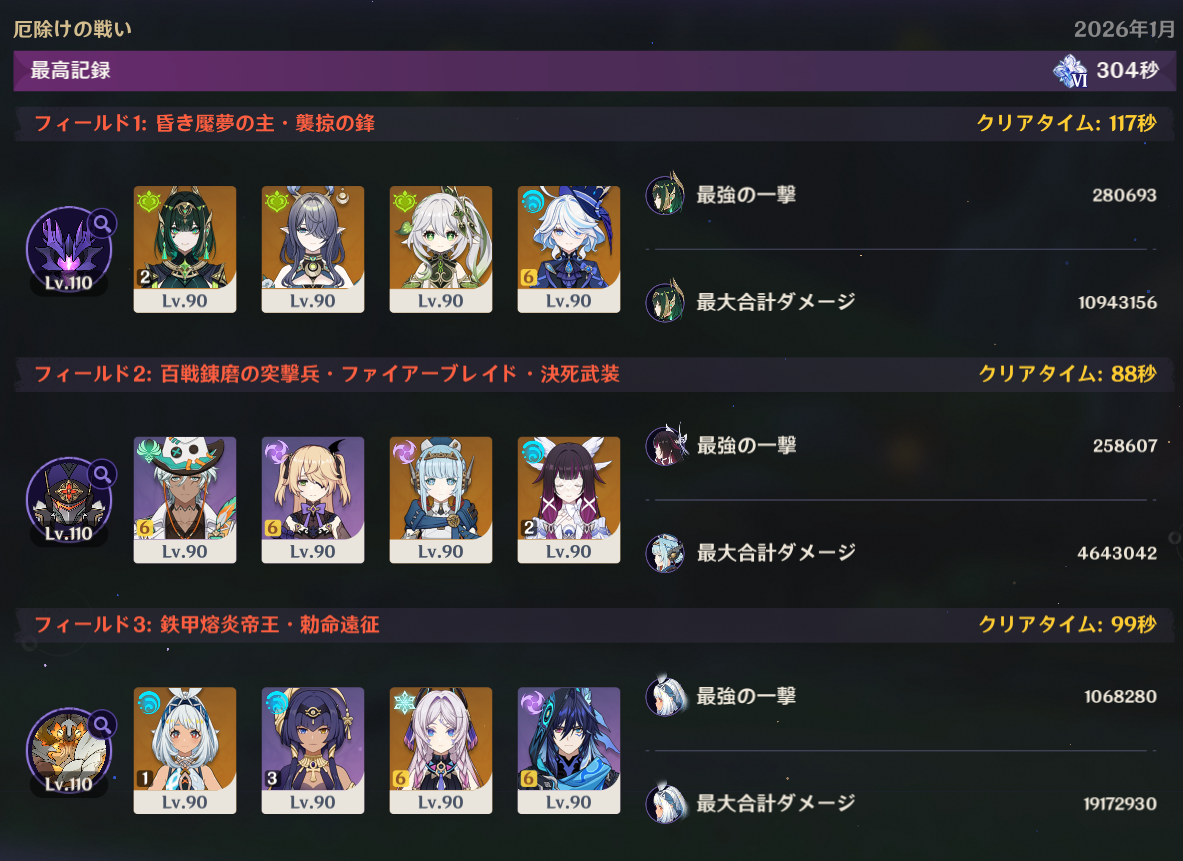This screenshot has width=1183, height=861.
Task: Pick the Cryo pink-haired character card
Action: click(441, 750)
